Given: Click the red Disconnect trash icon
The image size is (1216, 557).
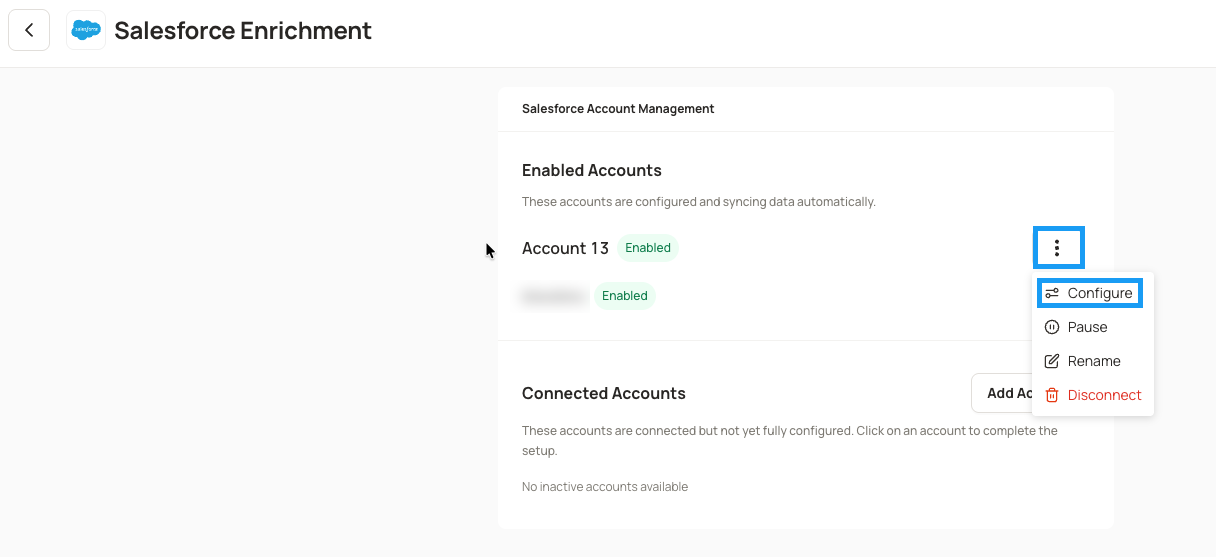Looking at the screenshot, I should coord(1052,395).
